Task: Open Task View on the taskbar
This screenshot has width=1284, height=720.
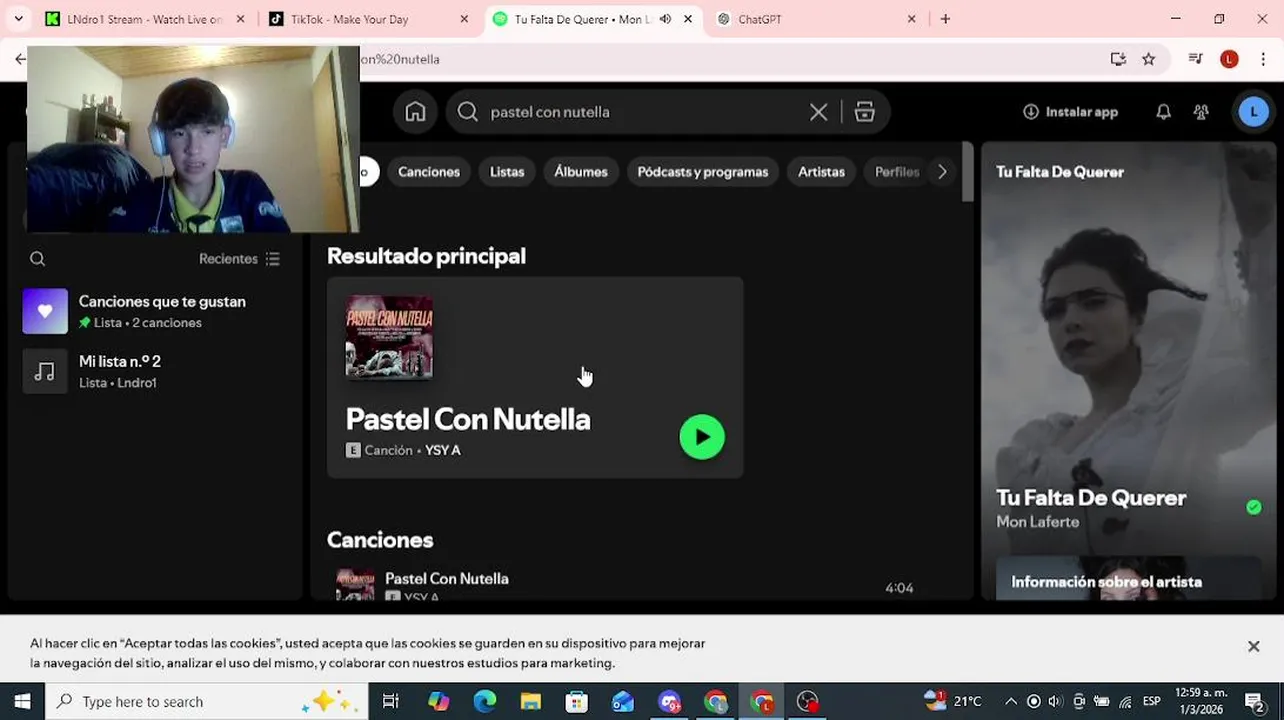Action: click(391, 702)
